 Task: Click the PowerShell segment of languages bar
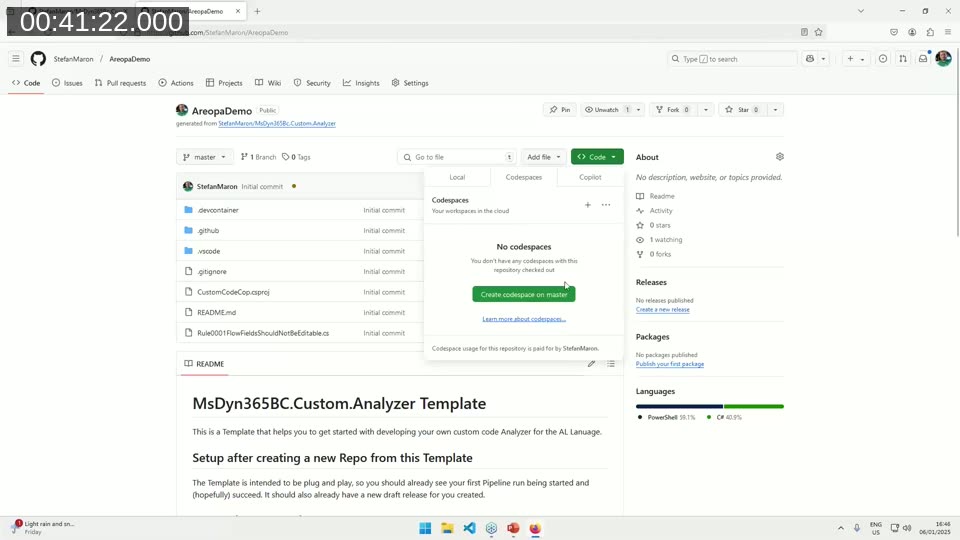[x=679, y=407]
